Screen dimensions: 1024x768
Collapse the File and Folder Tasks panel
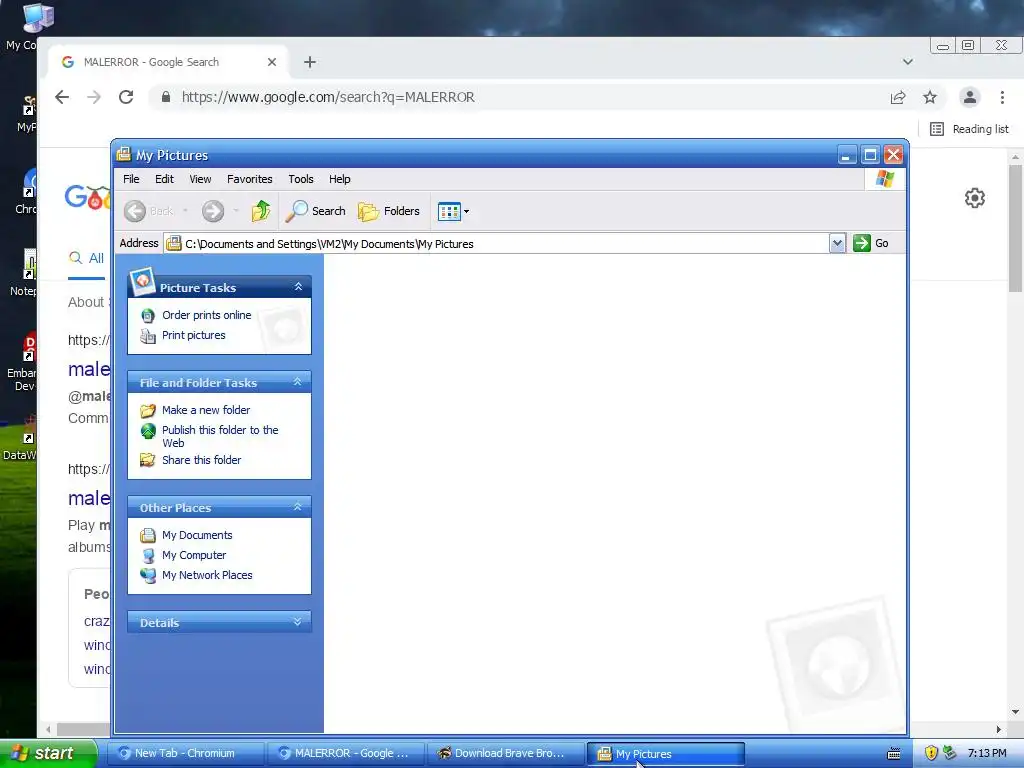[298, 382]
